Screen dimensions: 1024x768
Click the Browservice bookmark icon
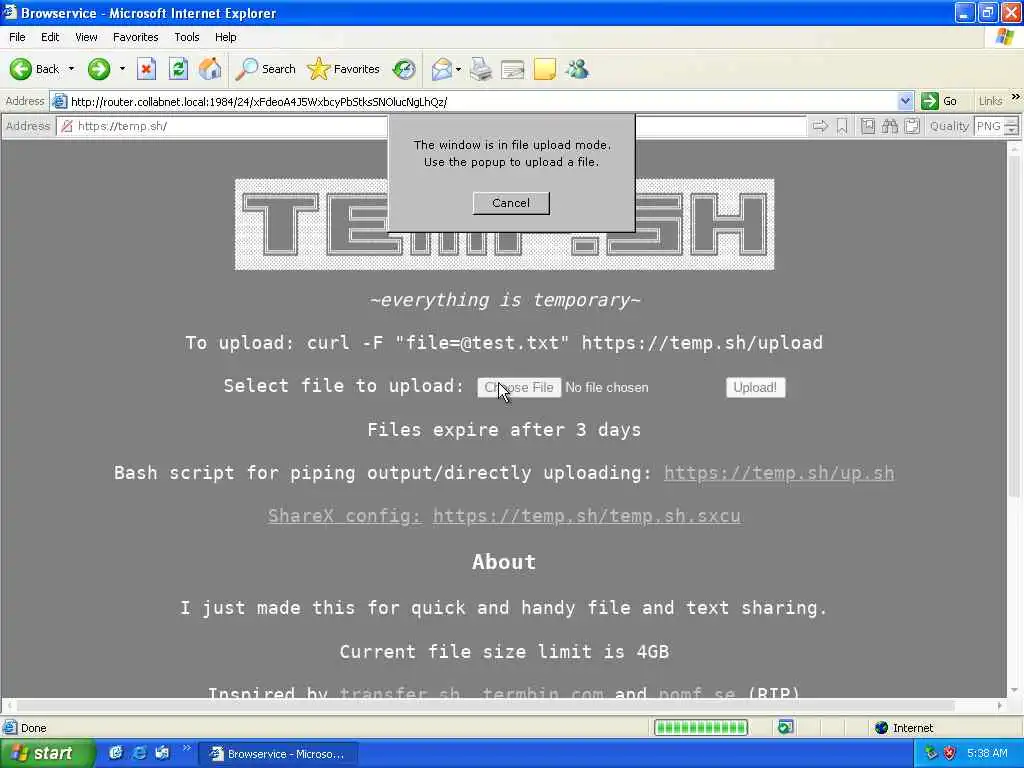842,126
